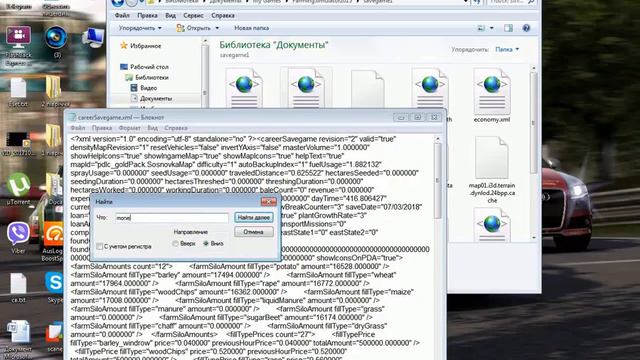Close the Найти dialog
Screen dimensions: 640x360
269,202
